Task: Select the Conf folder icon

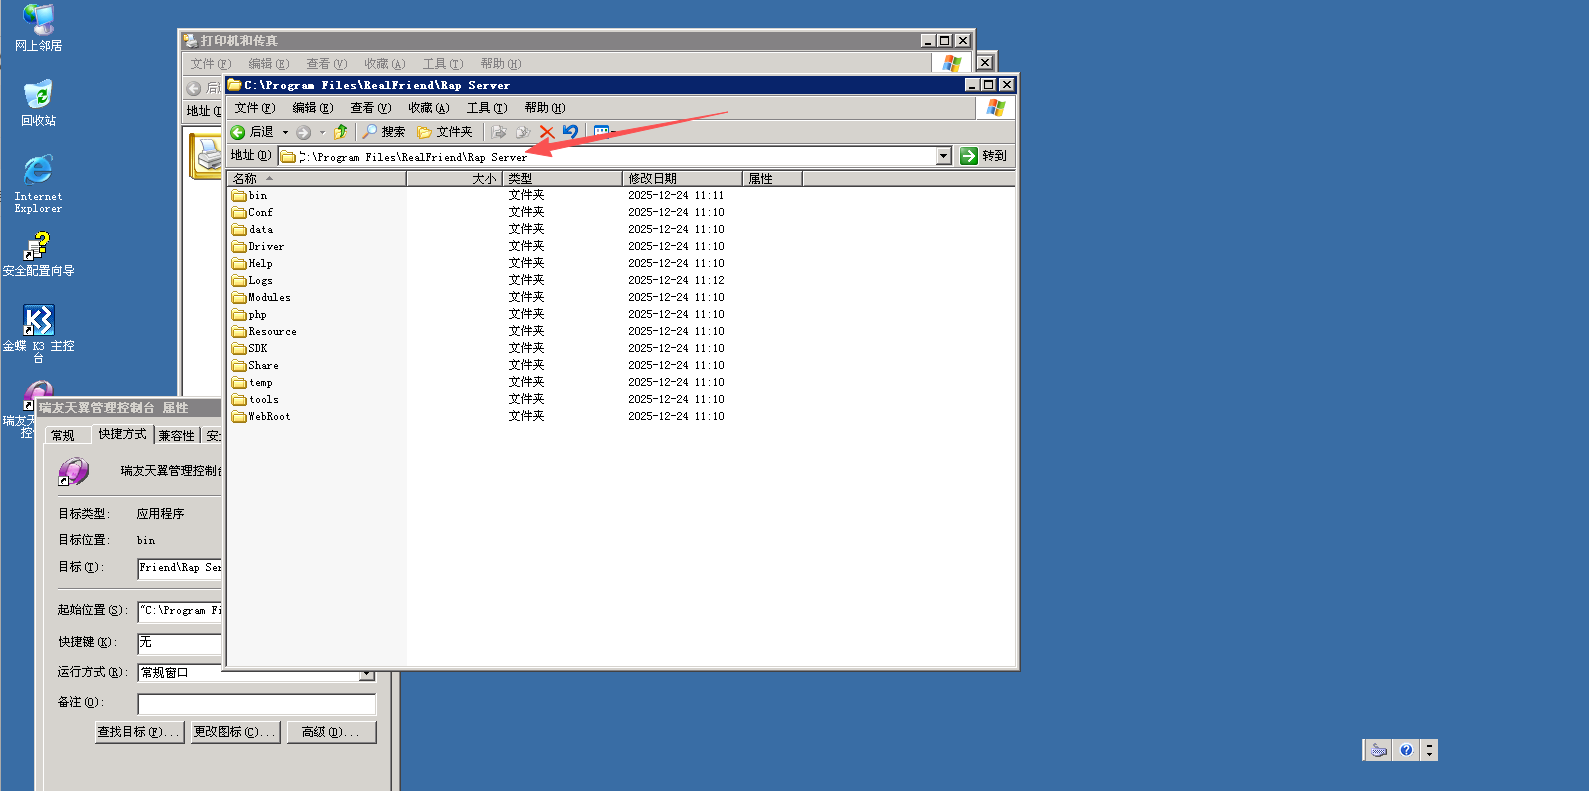Action: click(239, 213)
